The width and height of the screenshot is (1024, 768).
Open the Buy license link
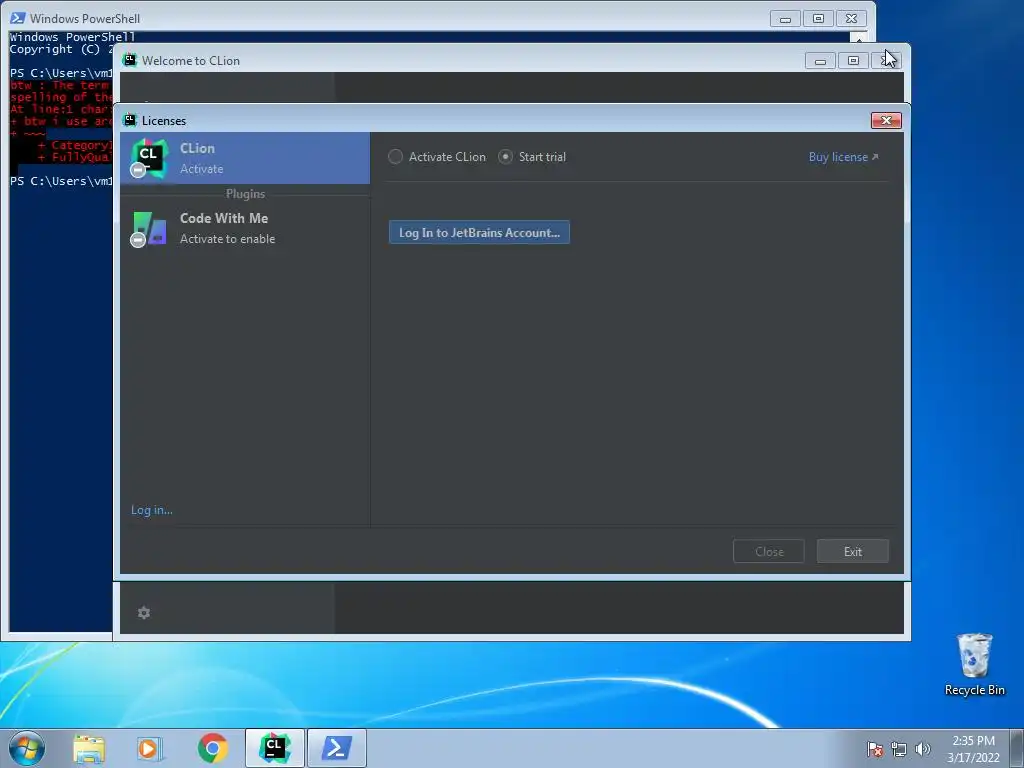pyautogui.click(x=843, y=157)
